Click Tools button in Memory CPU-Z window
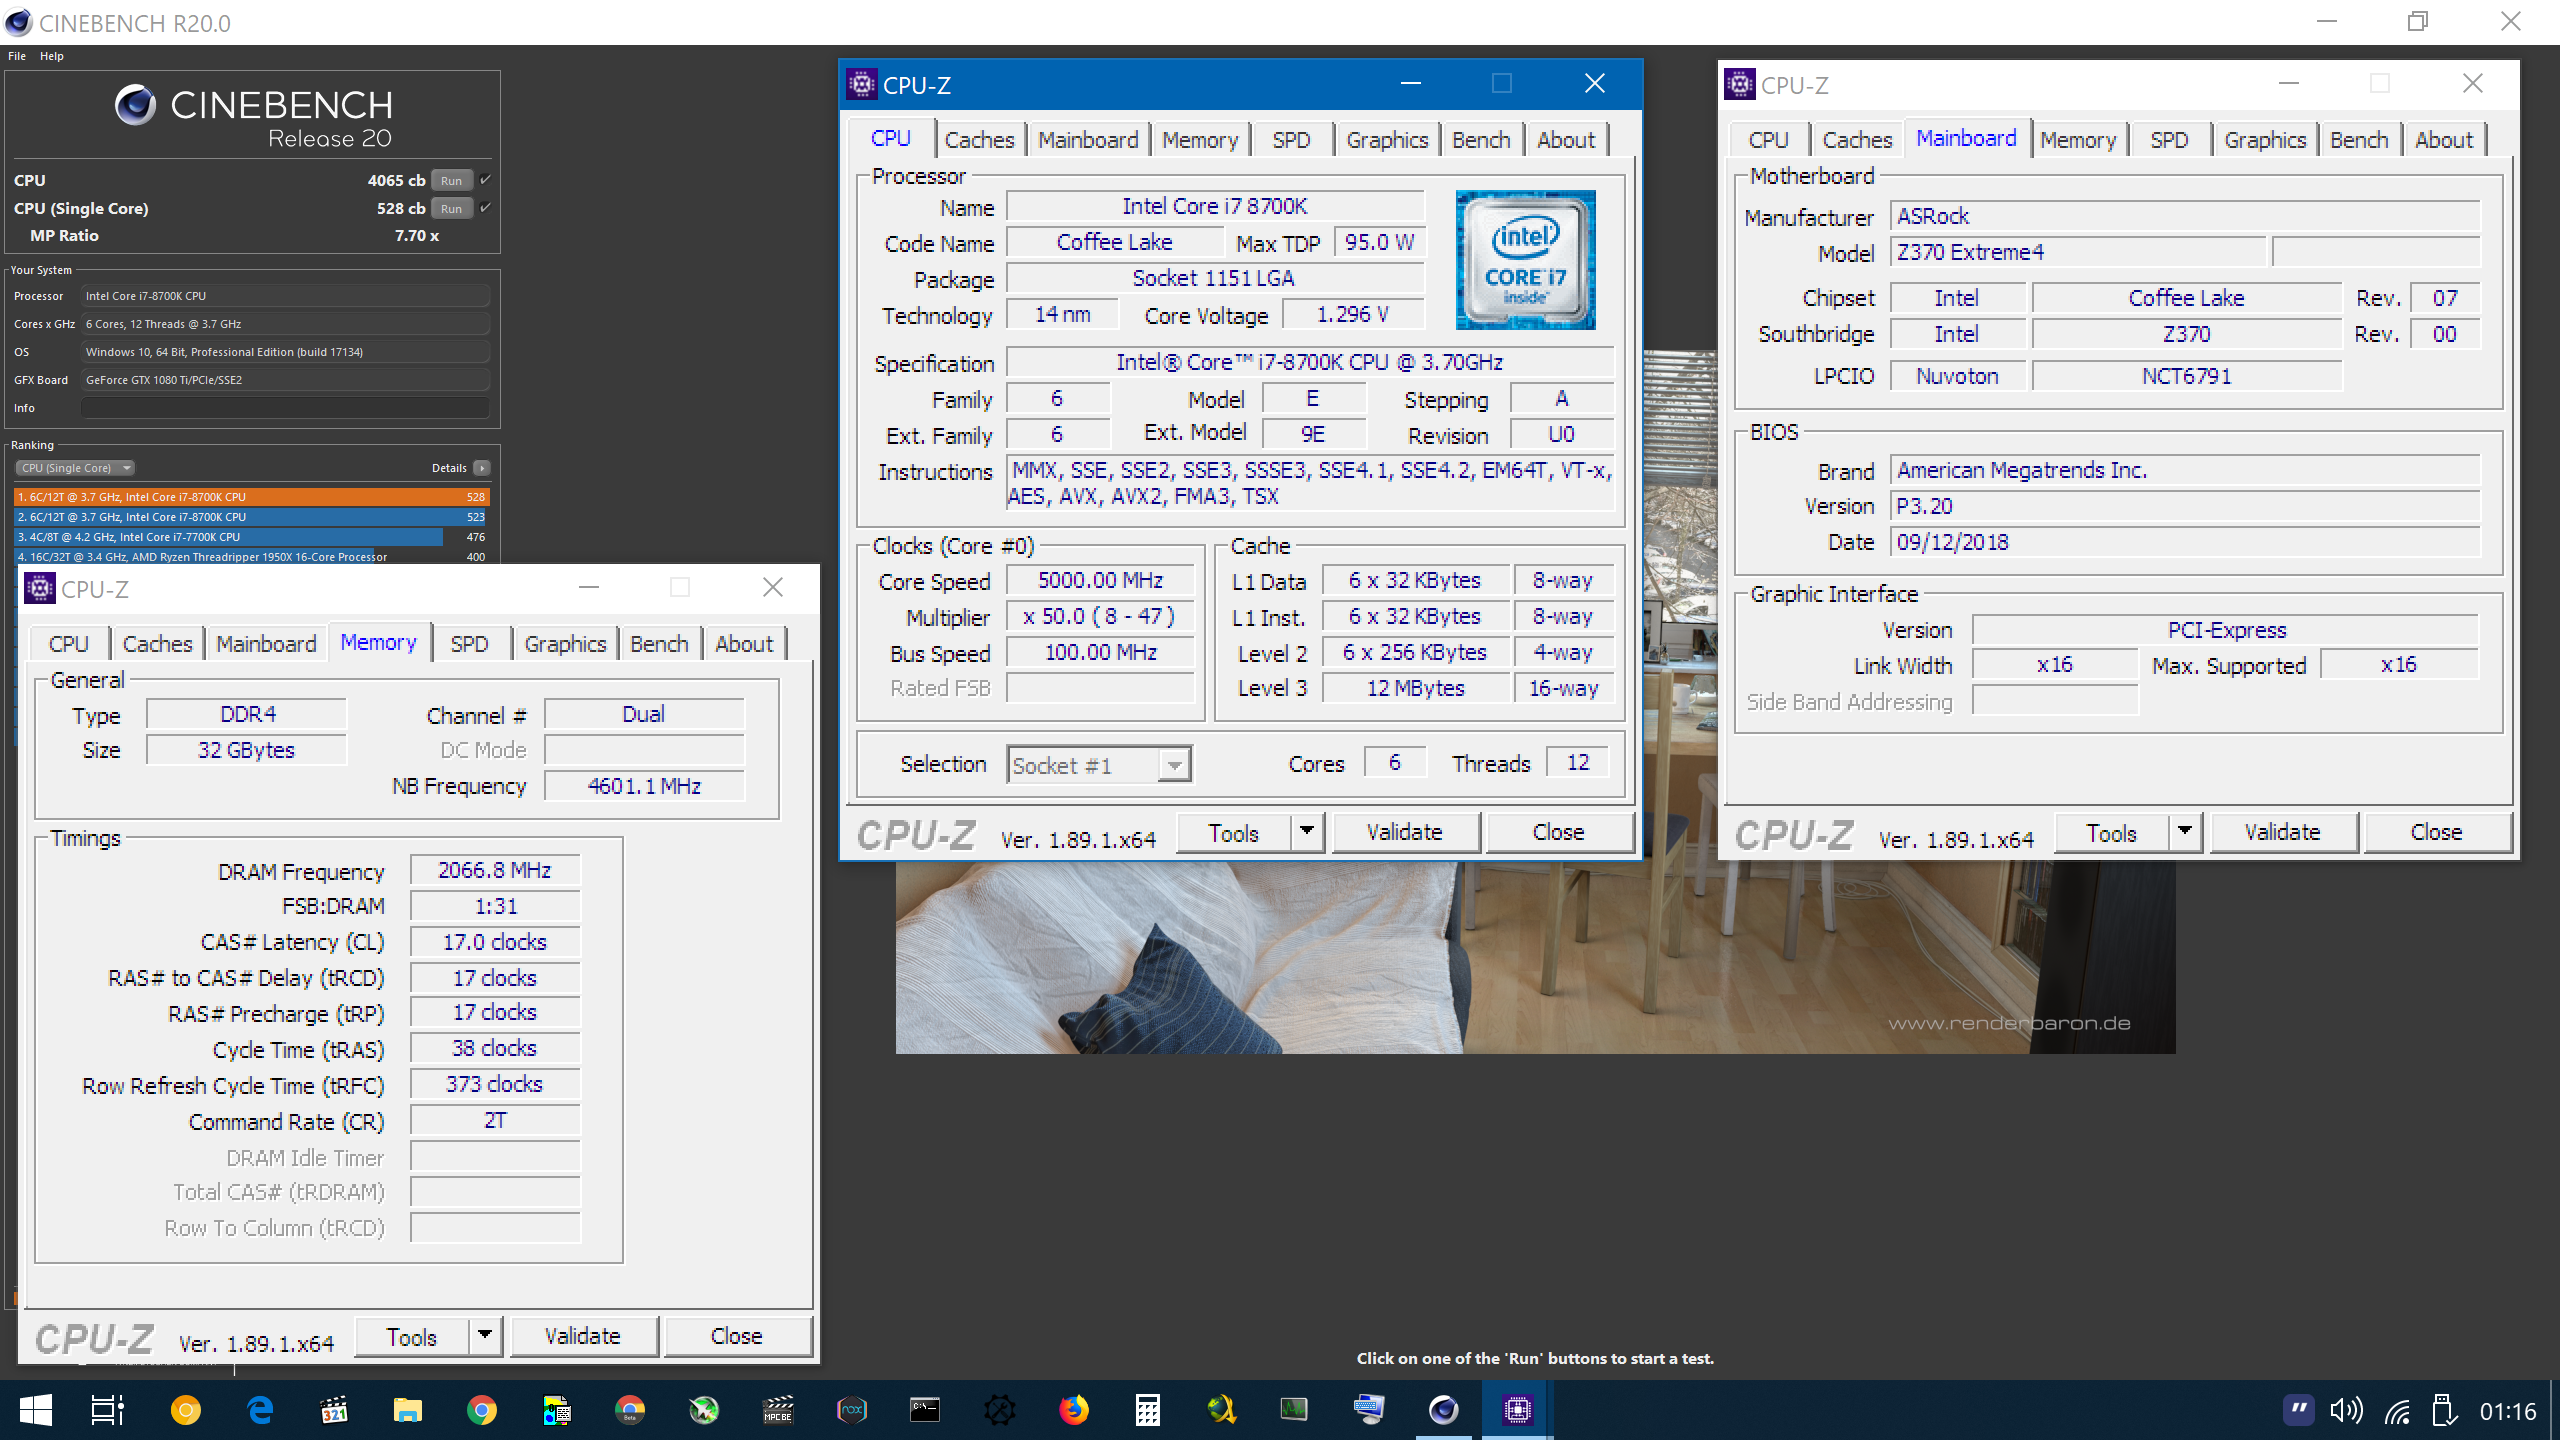Viewport: 2560px width, 1440px height. (x=411, y=1336)
